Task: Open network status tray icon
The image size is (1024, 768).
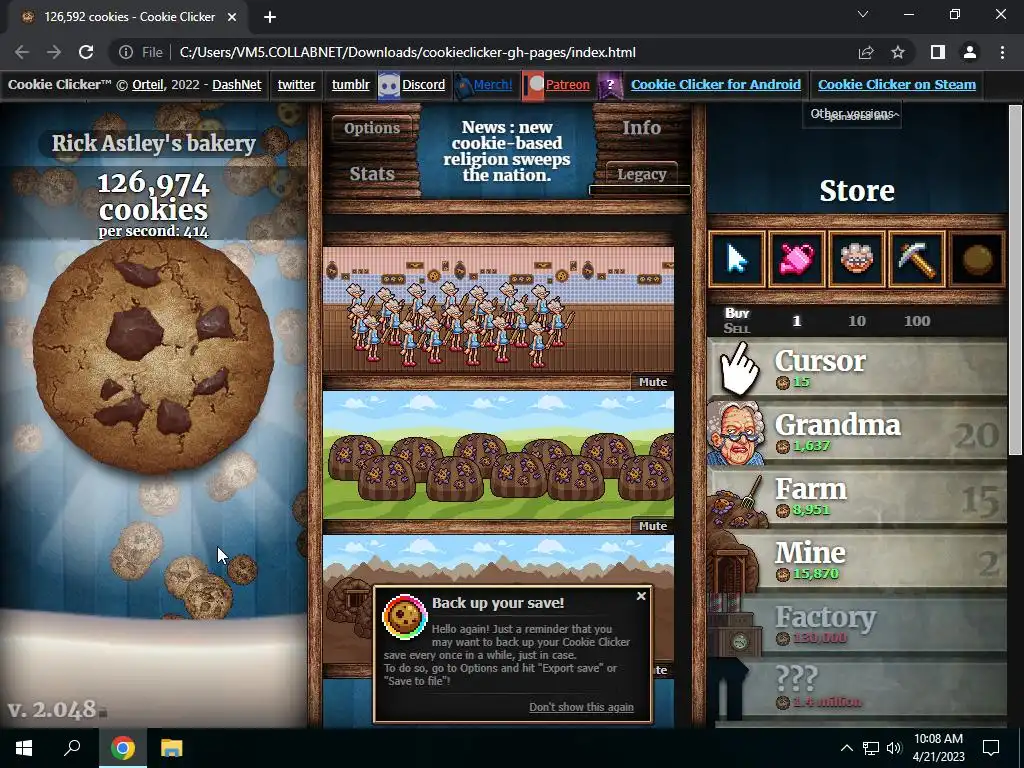Action: click(x=871, y=748)
